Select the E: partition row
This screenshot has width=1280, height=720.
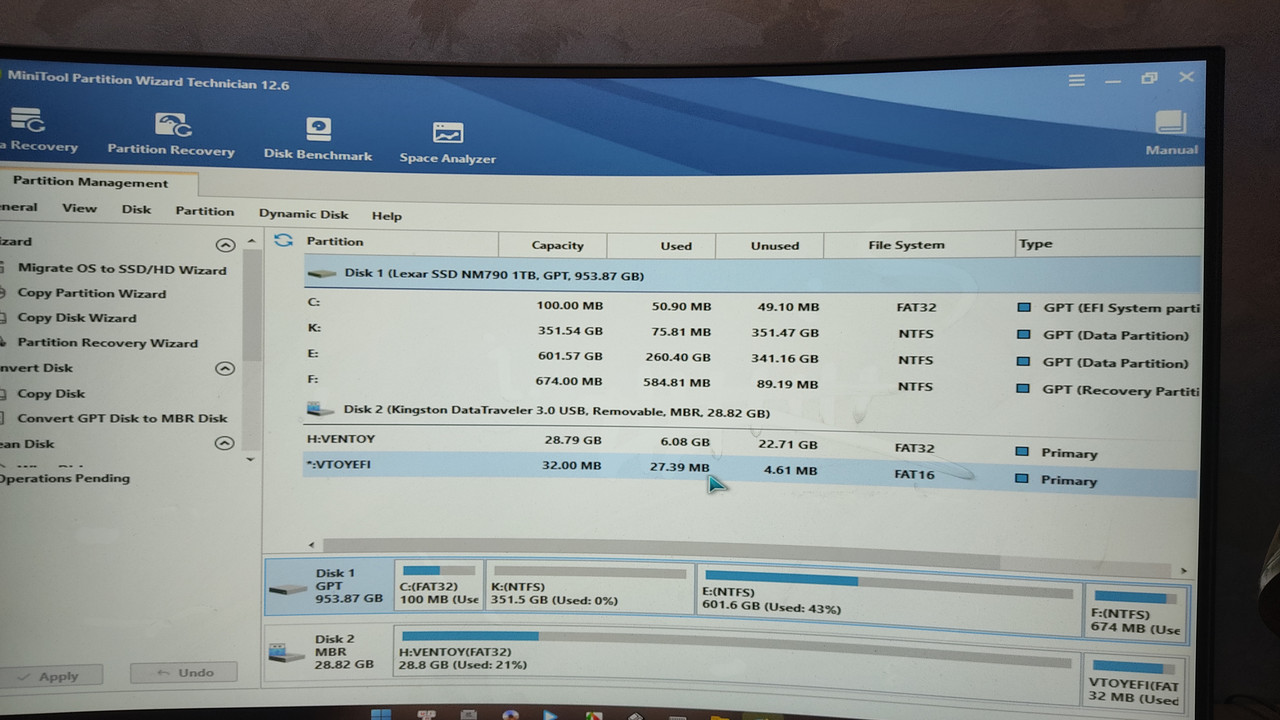752,358
